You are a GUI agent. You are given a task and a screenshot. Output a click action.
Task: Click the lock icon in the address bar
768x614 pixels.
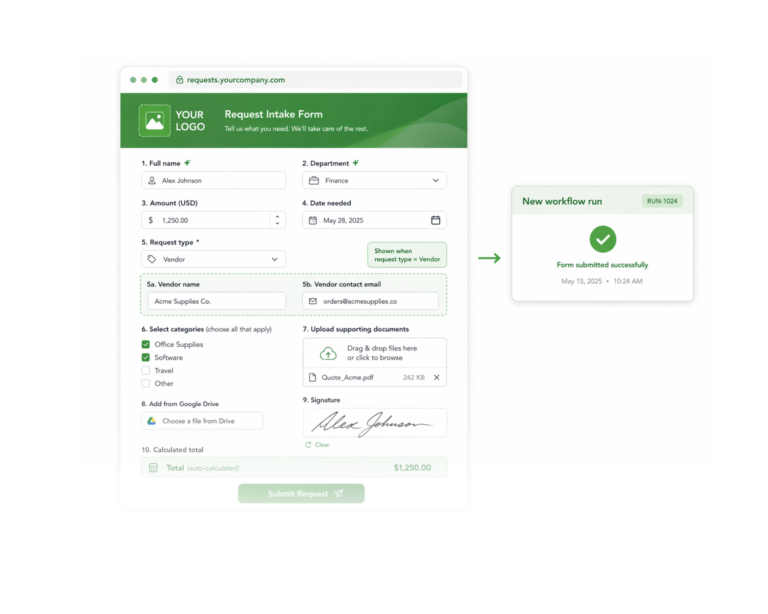click(179, 79)
